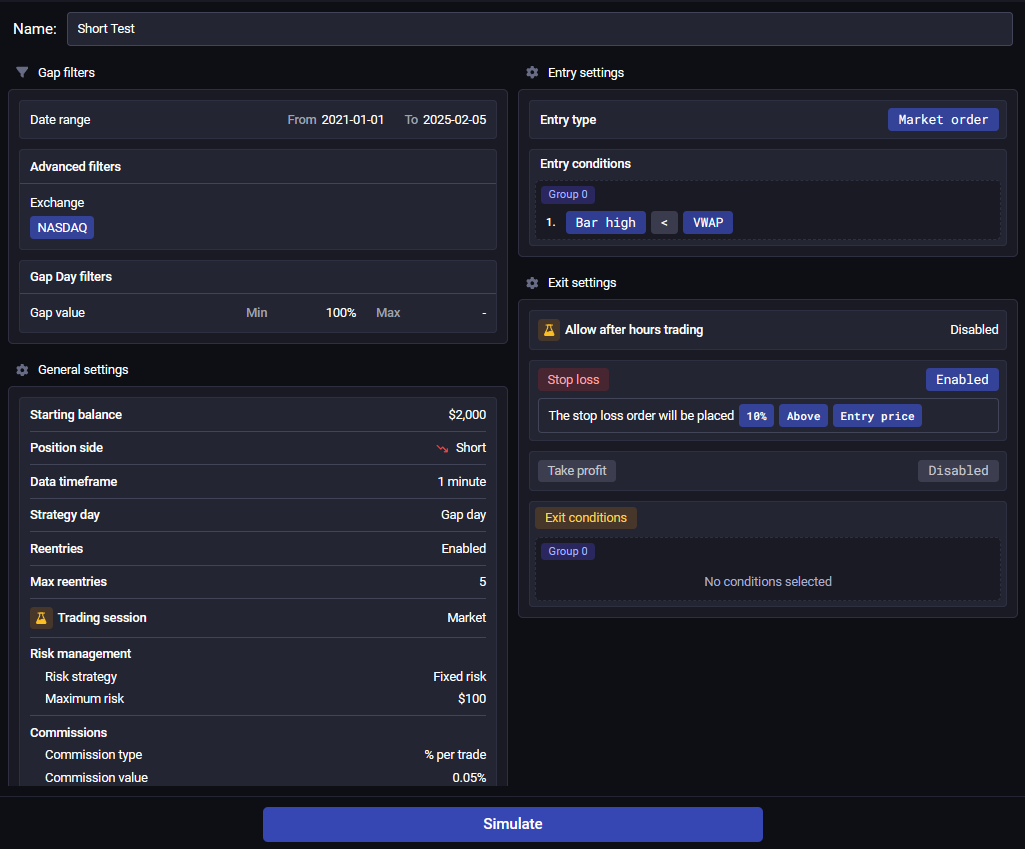The height and width of the screenshot is (849, 1025).
Task: Click the red short arrow icon in Position side
Action: 443,448
